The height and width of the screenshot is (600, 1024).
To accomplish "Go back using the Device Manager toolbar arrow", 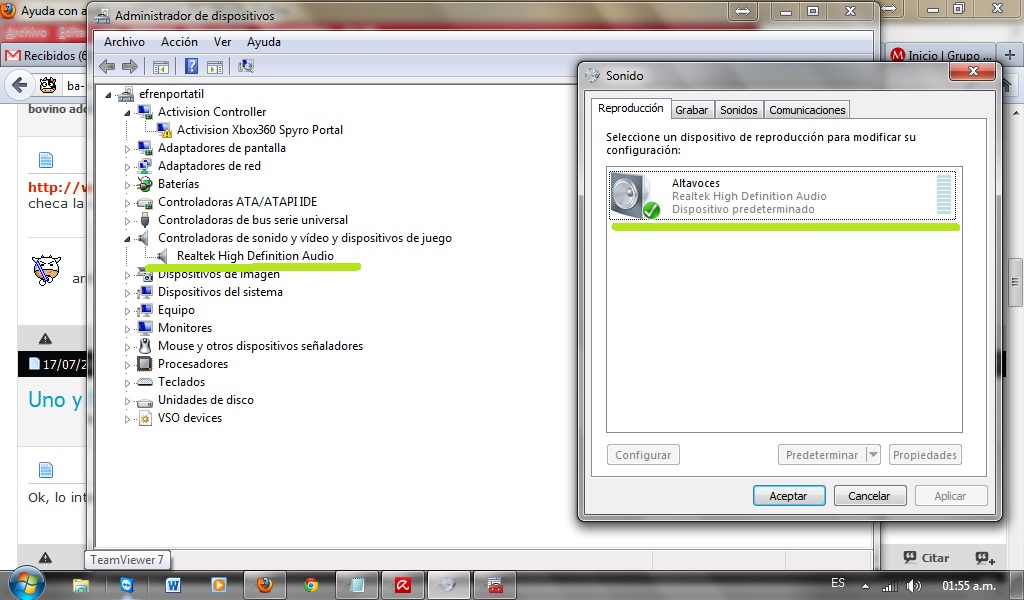I will click(x=107, y=66).
